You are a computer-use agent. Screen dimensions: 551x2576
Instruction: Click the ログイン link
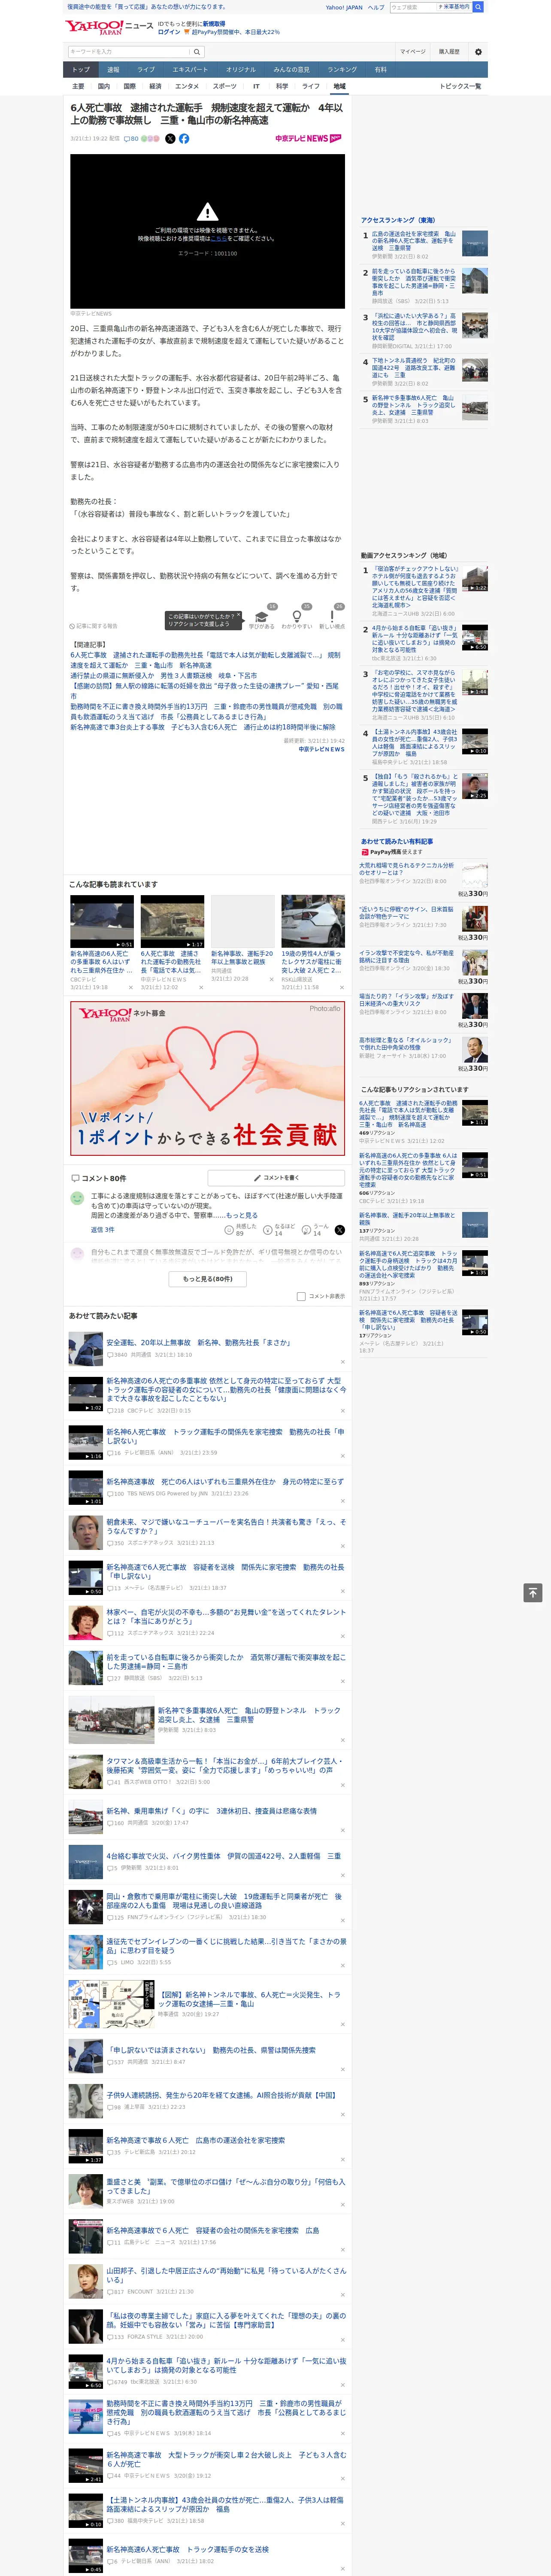click(169, 32)
